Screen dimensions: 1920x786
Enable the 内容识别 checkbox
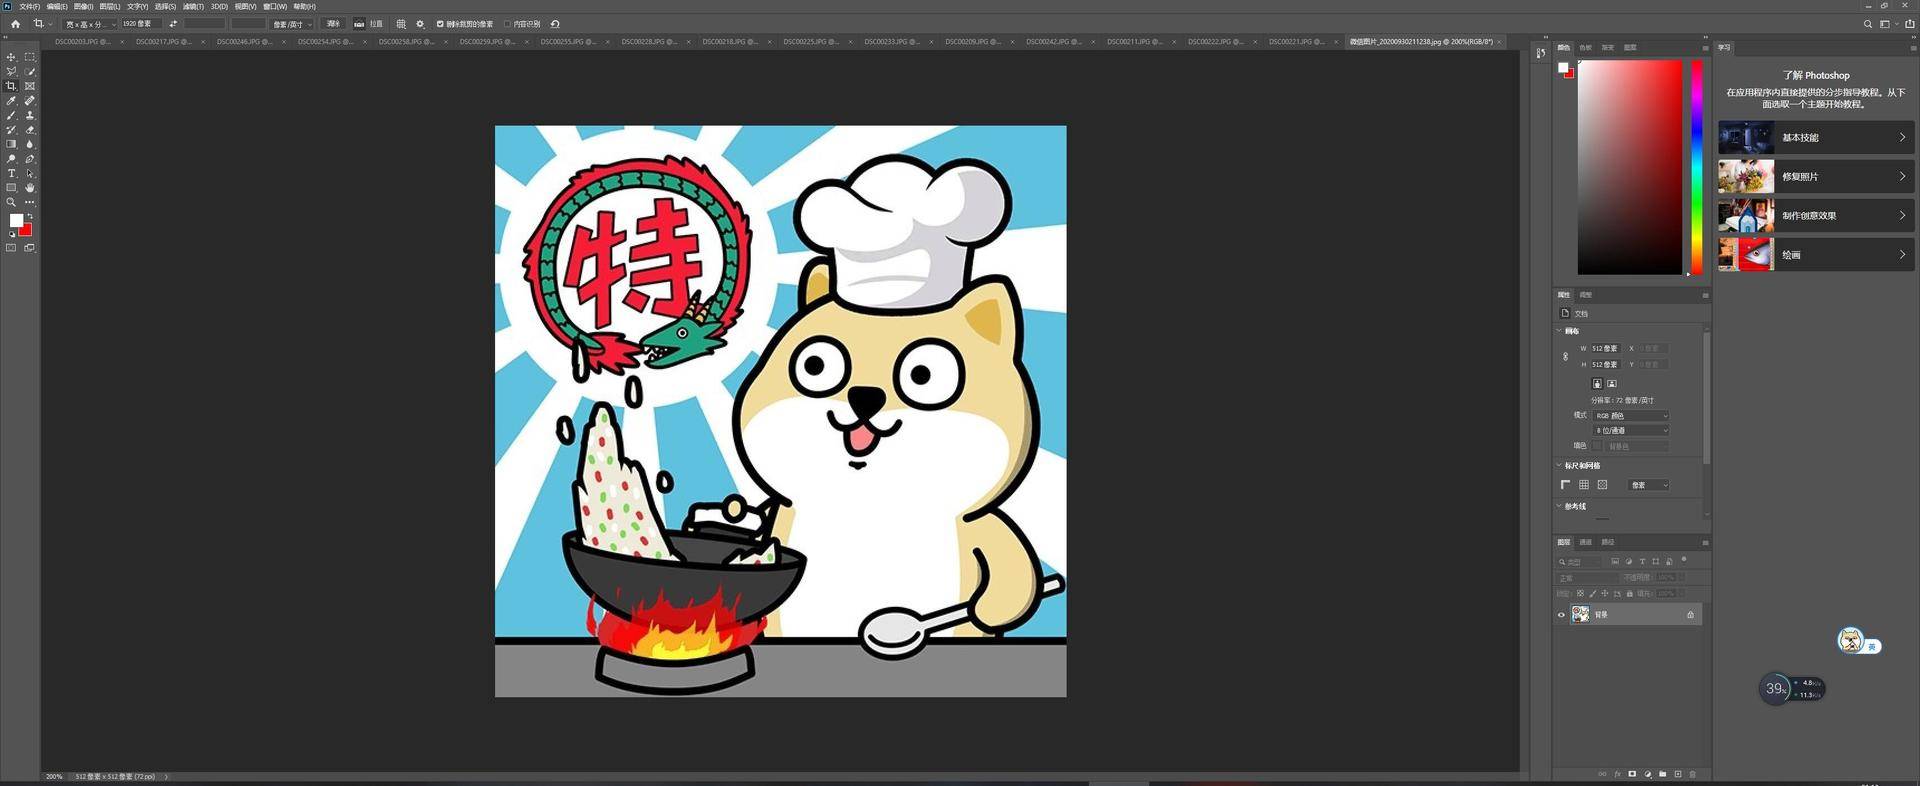(508, 24)
